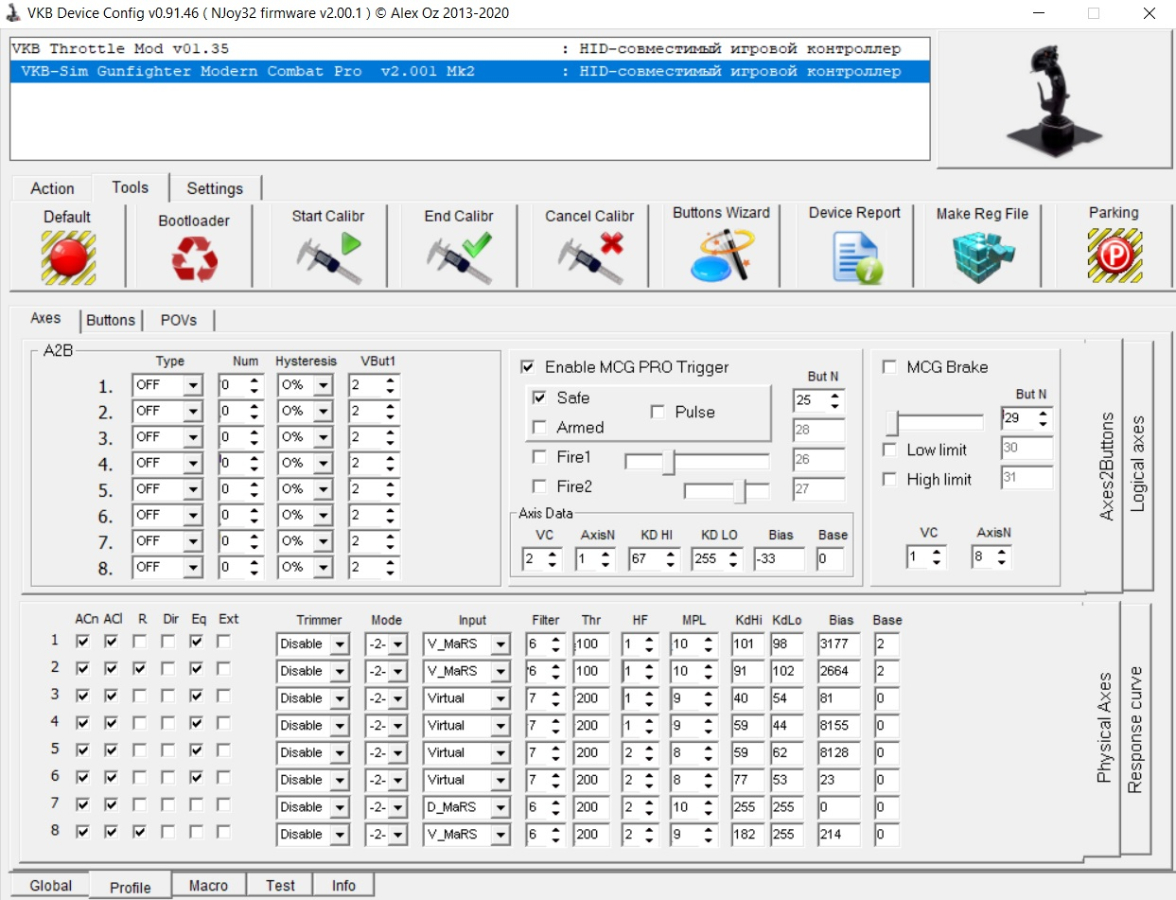Disable the Enable MCG PRO Trigger checkbox
The image size is (1176, 900).
[x=527, y=367]
